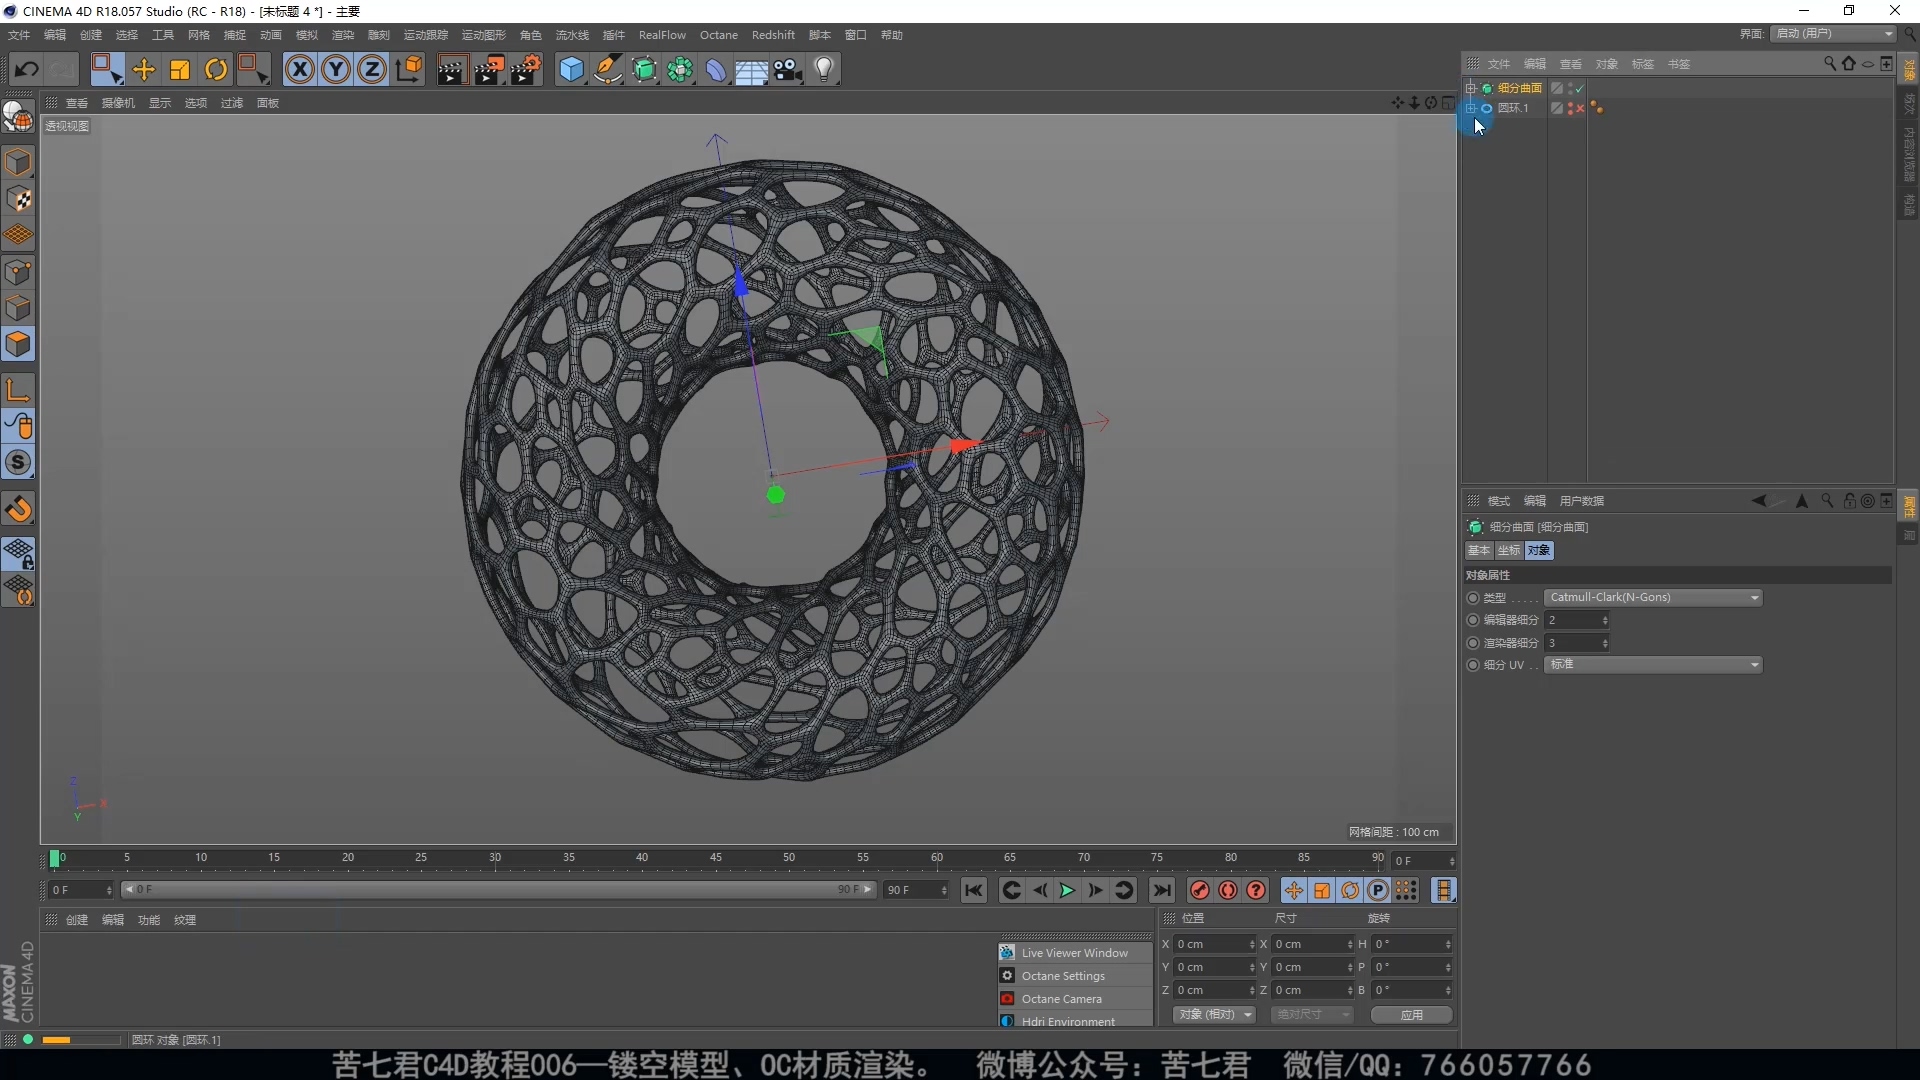1920x1080 pixels.
Task: Add a Camera object
Action: tap(788, 69)
